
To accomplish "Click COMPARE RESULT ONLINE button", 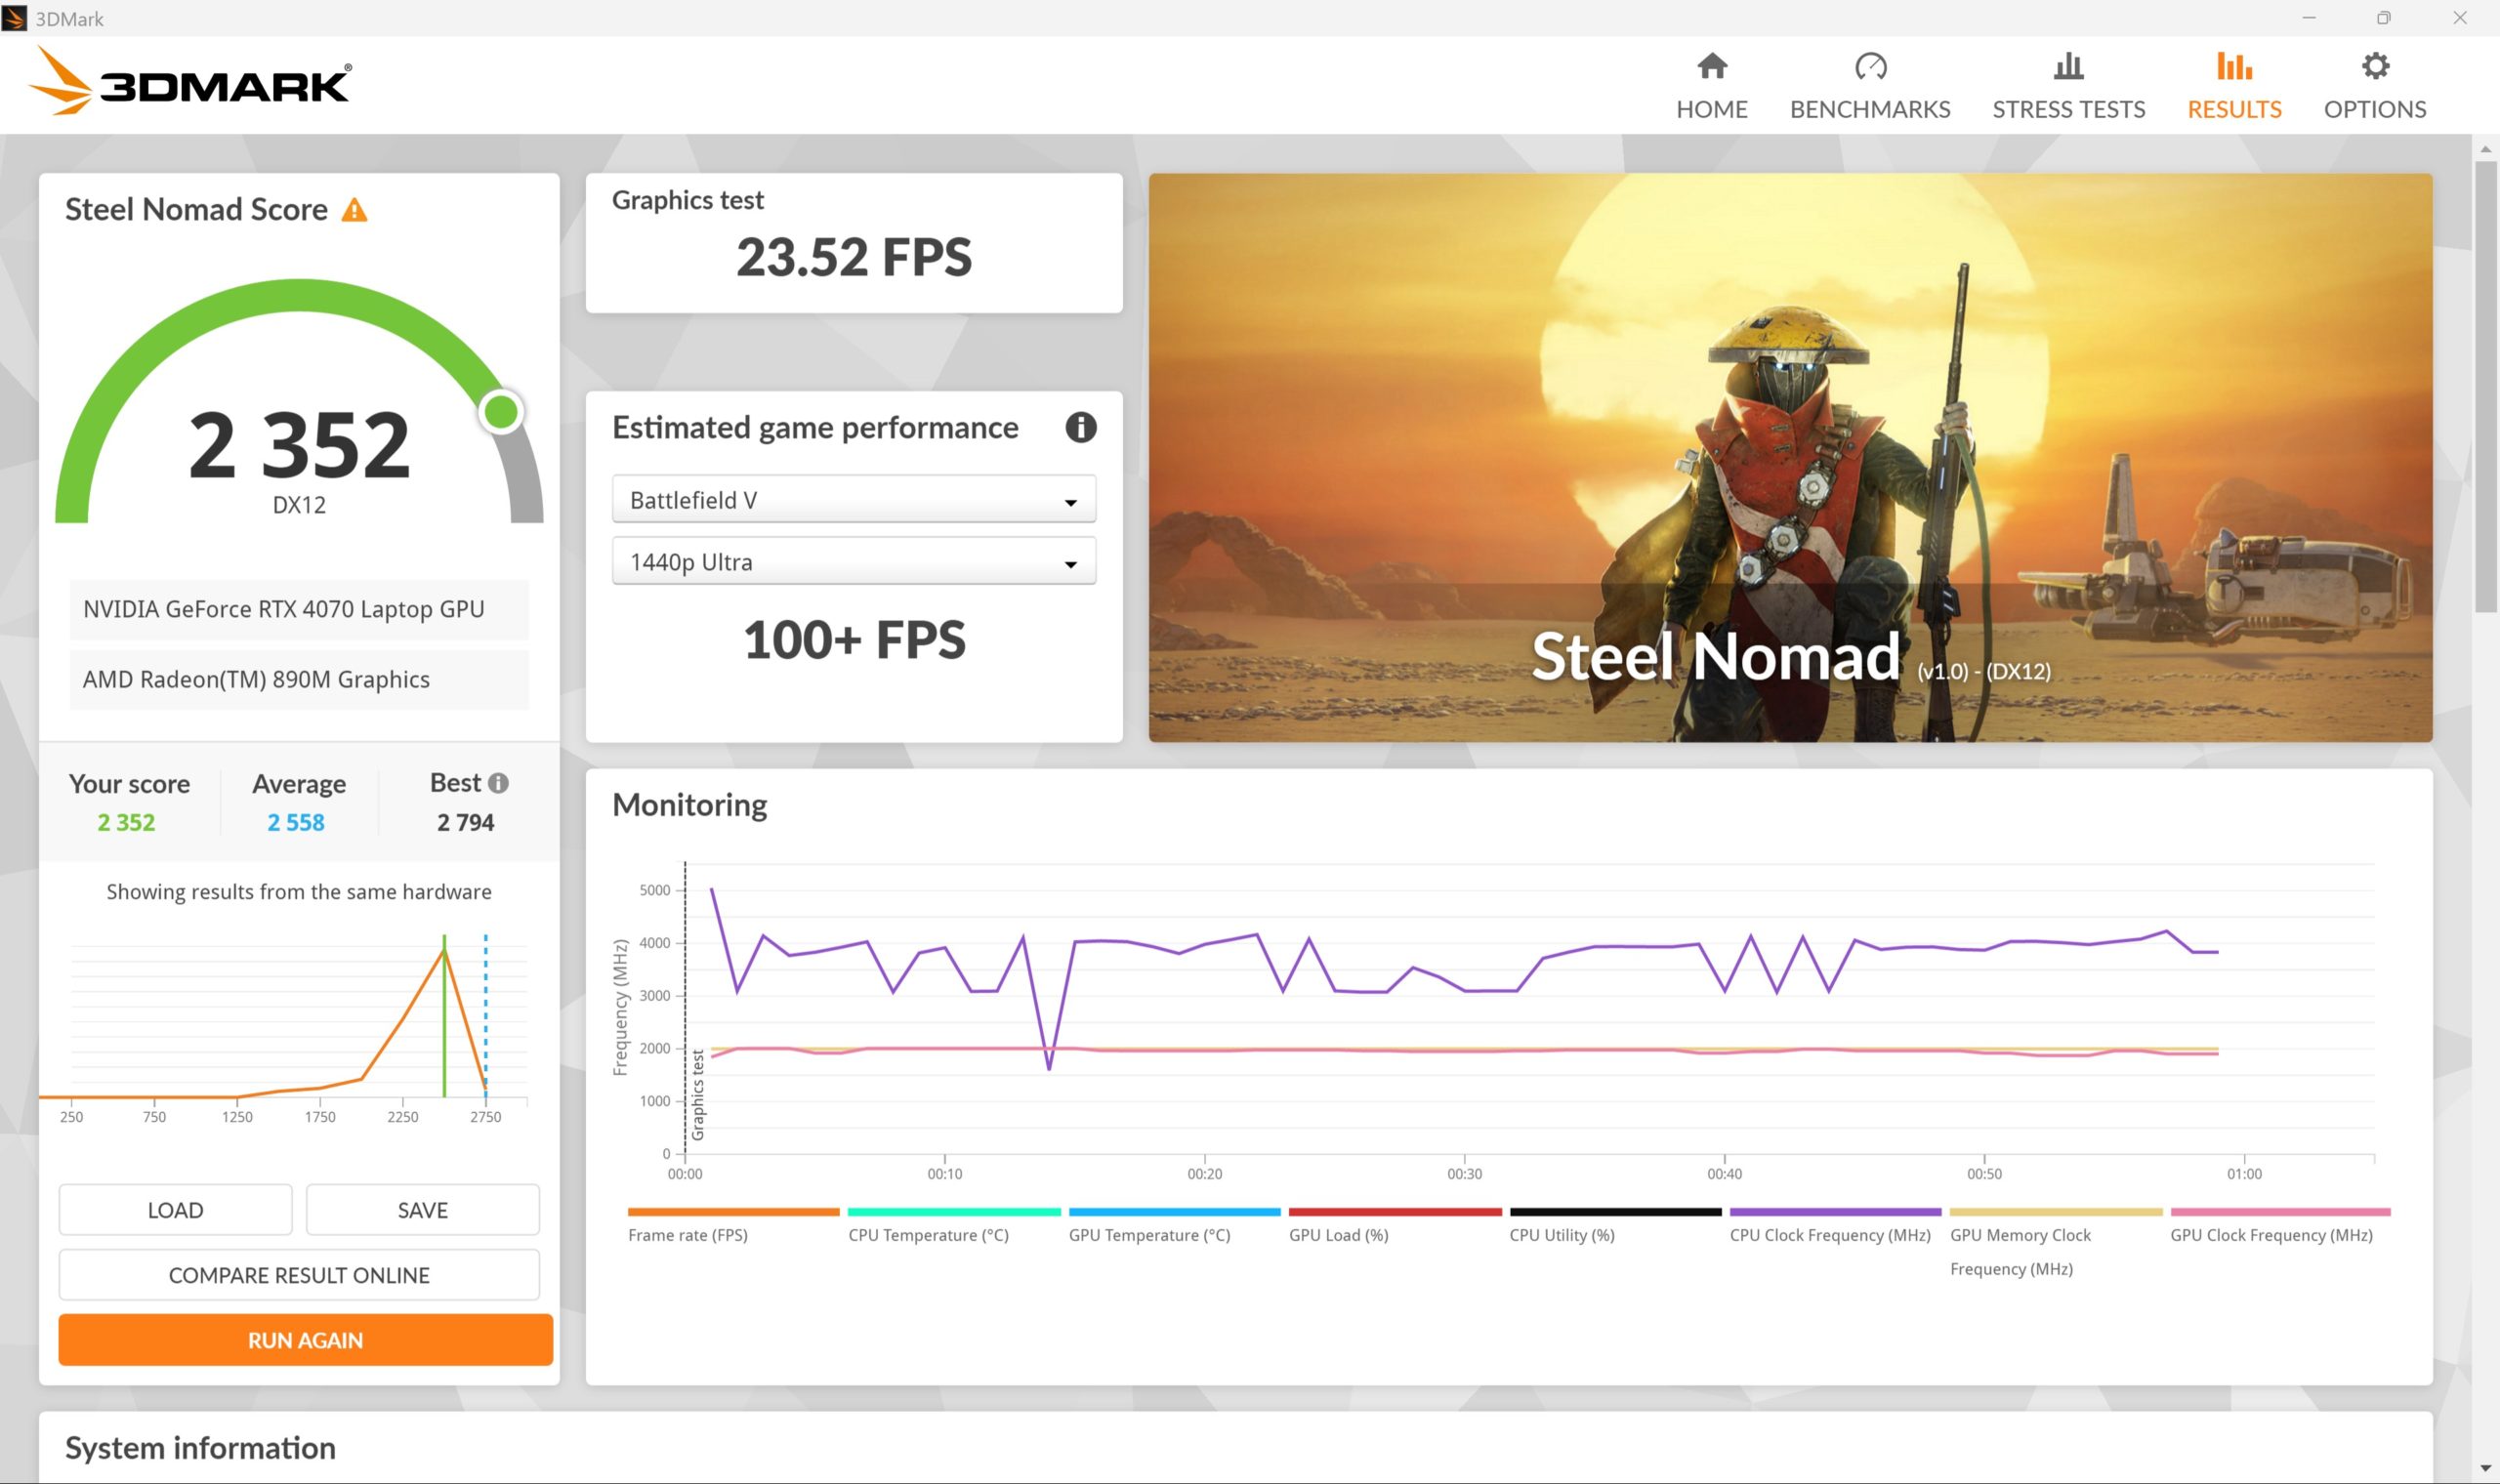I will pos(299,1274).
